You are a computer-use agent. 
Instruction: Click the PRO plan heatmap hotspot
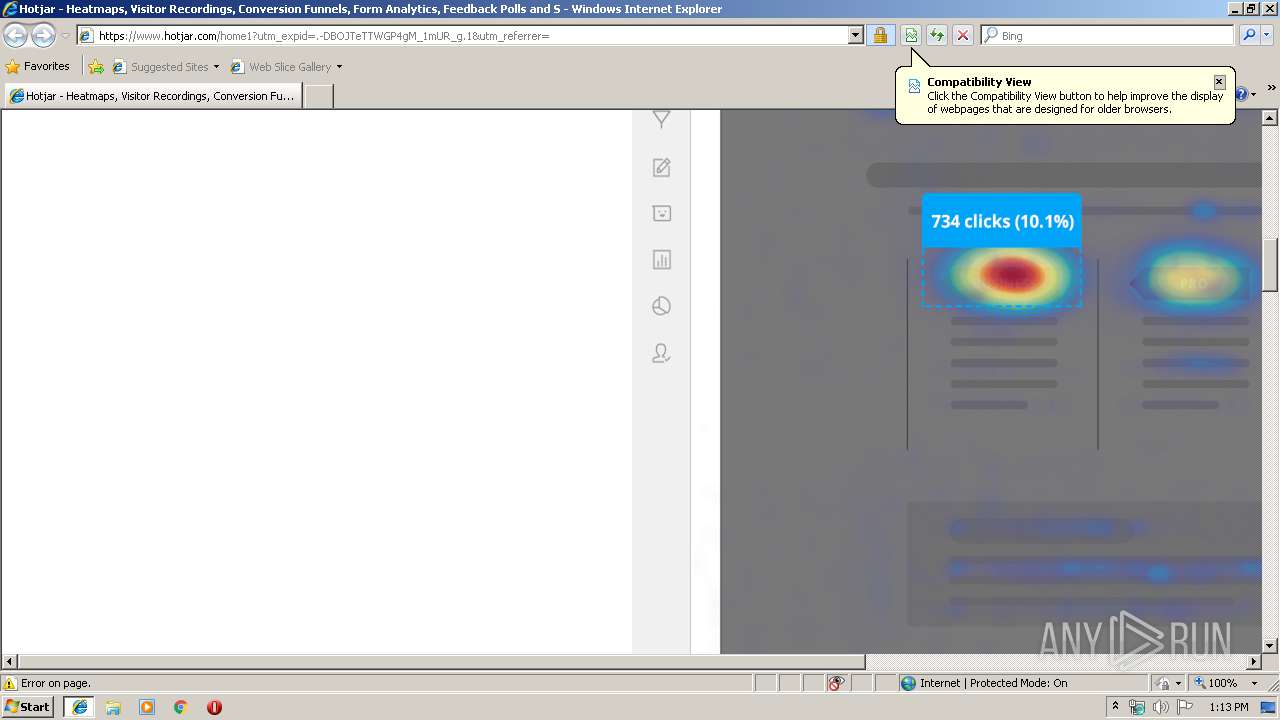click(x=1192, y=283)
